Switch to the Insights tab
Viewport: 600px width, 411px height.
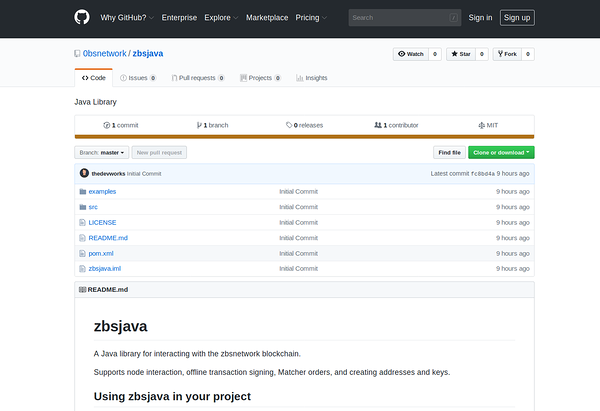tap(312, 78)
